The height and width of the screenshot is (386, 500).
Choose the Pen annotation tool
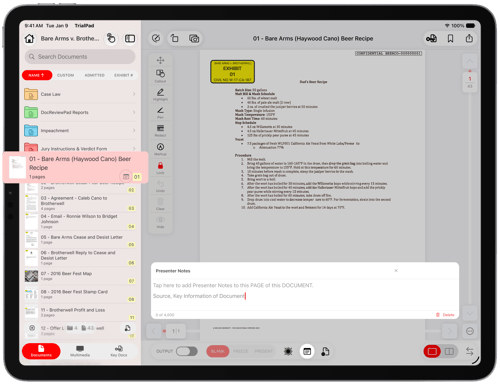pos(160,112)
